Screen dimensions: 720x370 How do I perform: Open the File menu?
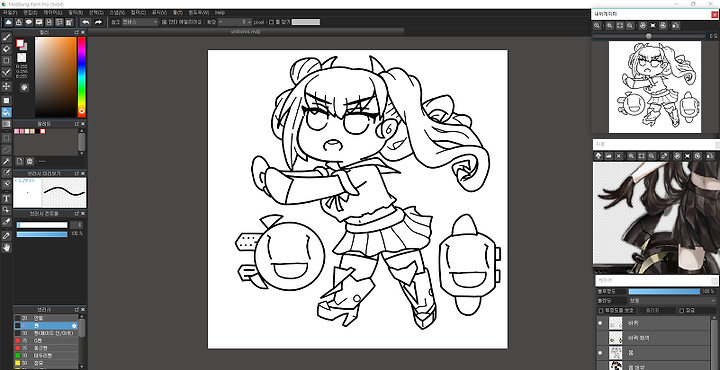pyautogui.click(x=10, y=12)
